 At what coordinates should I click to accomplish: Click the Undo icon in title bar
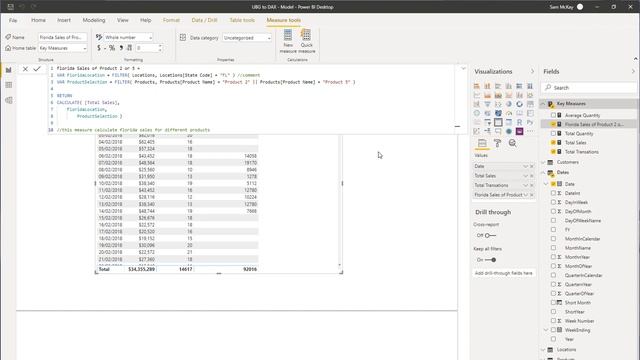pos(22,7)
